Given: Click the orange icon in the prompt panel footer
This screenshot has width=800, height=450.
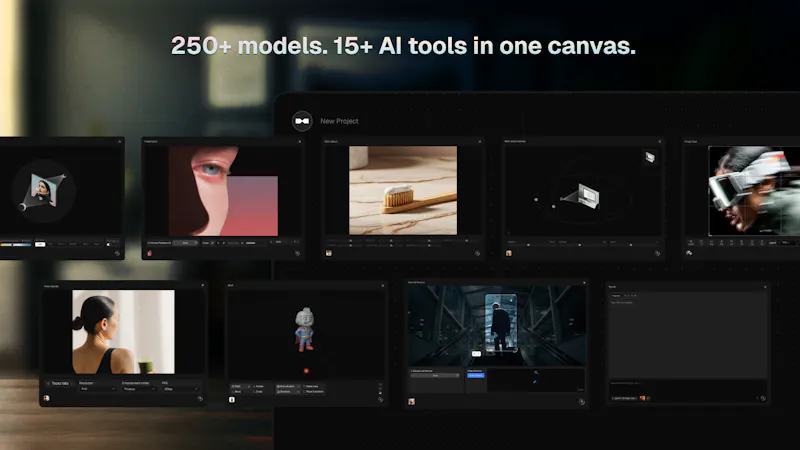Looking at the screenshot, I should pyautogui.click(x=642, y=398).
